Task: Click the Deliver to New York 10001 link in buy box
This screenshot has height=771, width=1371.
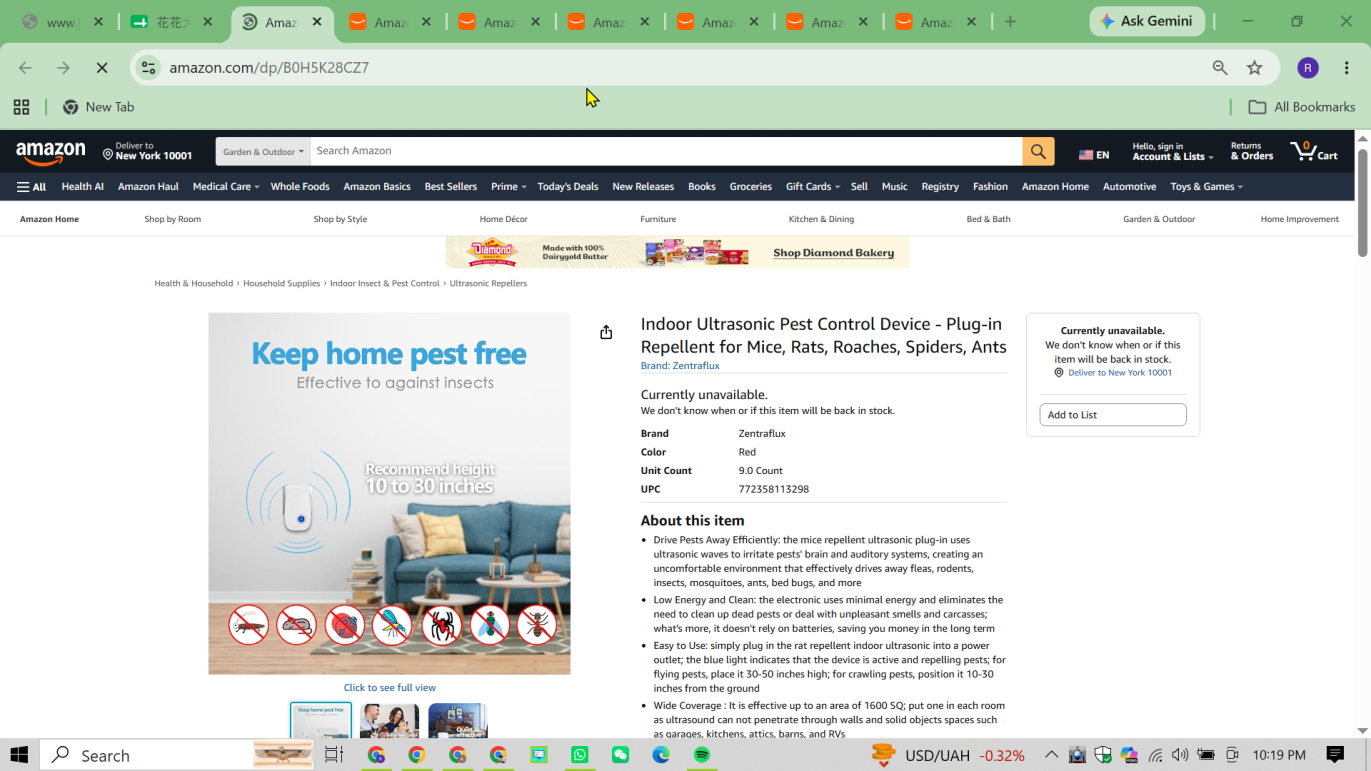Action: point(1120,373)
